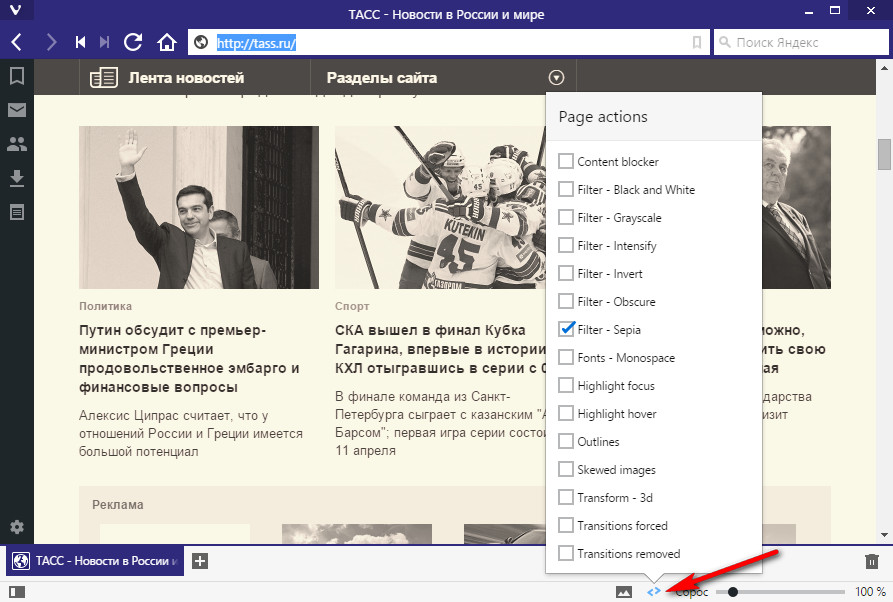
Task: Expand the Разделы сайта dropdown arrow
Action: coord(556,77)
